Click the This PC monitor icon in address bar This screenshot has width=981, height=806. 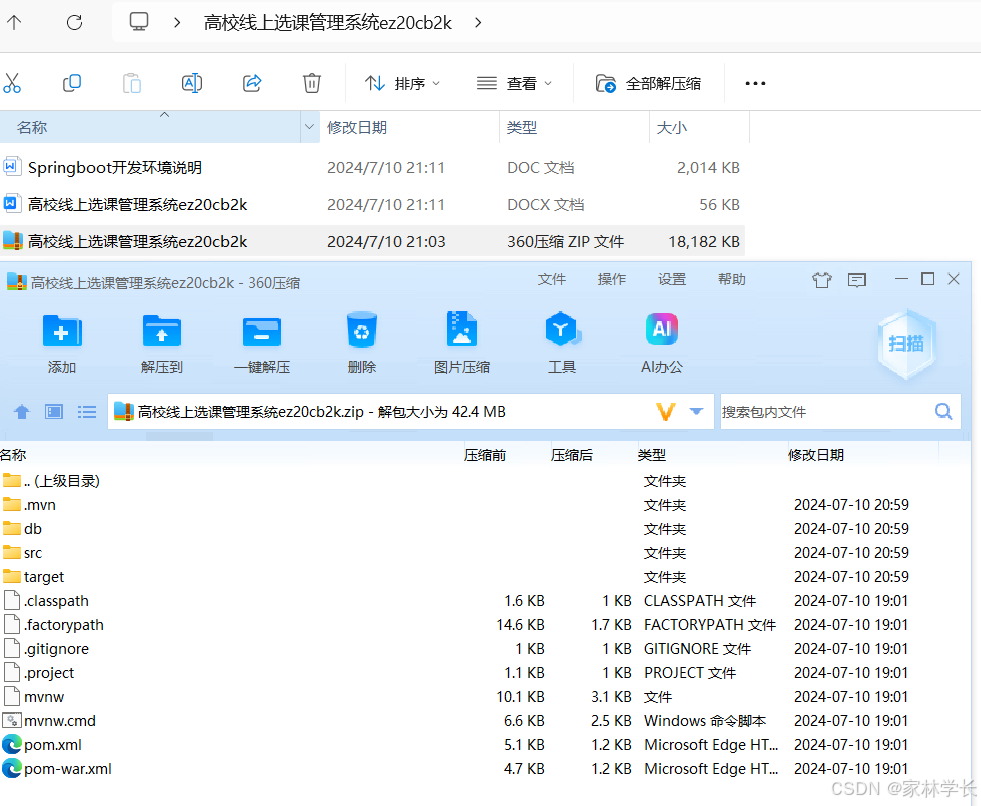pyautogui.click(x=139, y=22)
